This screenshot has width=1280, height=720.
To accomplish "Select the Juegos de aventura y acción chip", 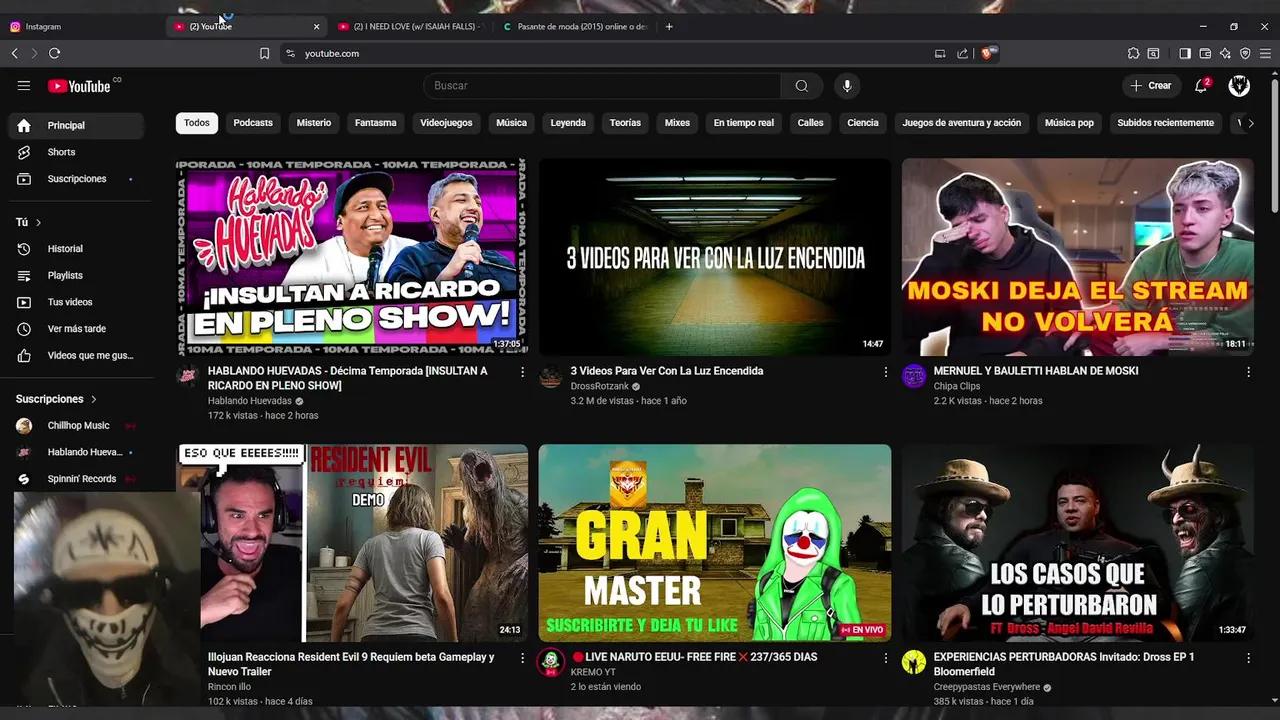I will click(x=962, y=123).
